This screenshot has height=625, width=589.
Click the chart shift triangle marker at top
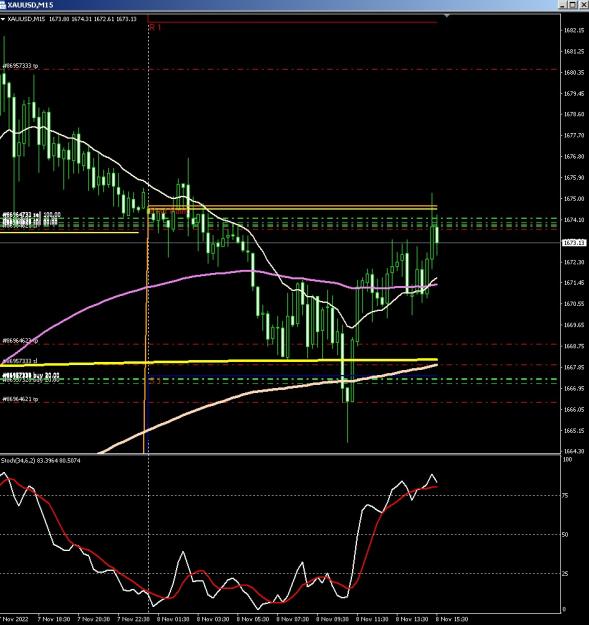click(447, 16)
